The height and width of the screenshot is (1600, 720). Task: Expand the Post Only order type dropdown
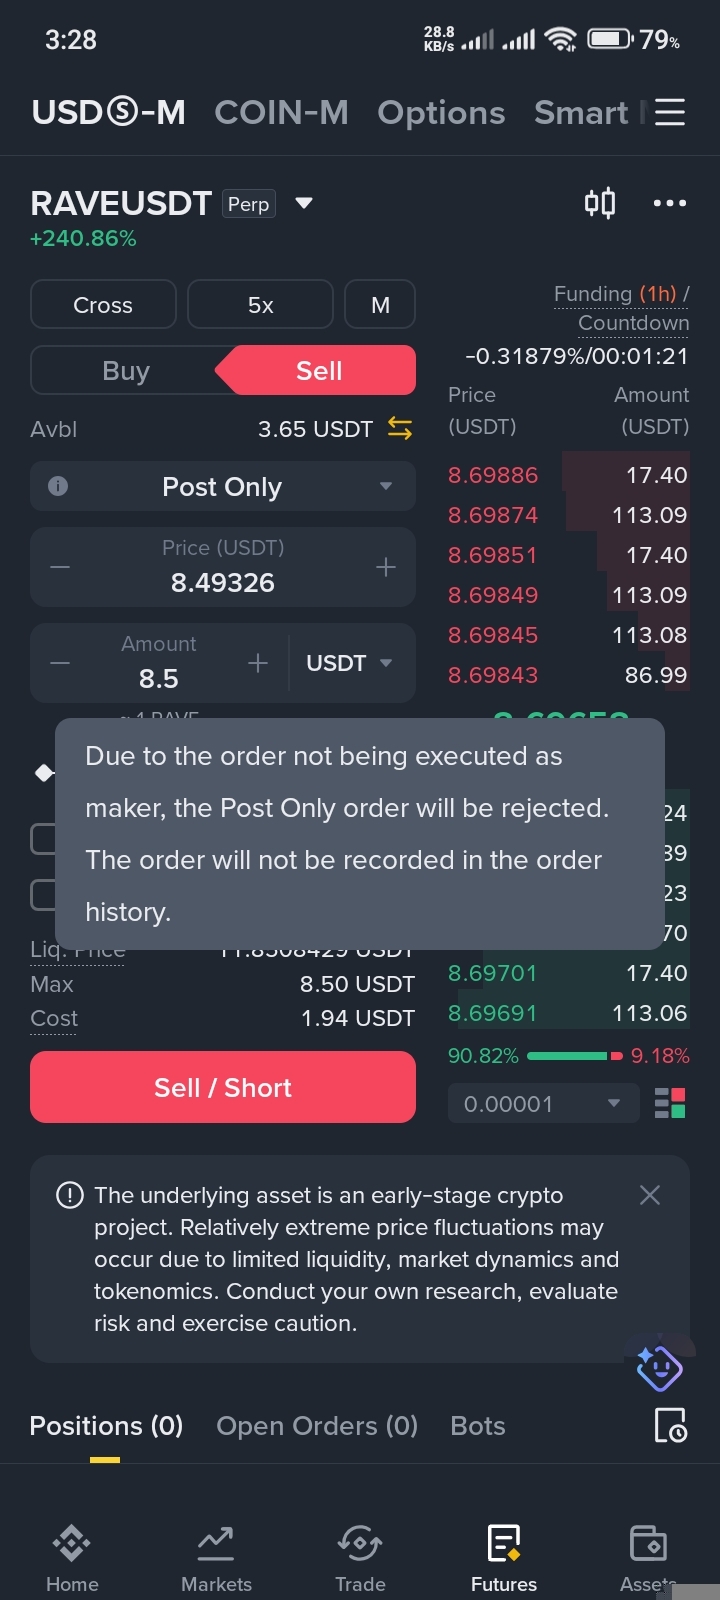(x=386, y=486)
